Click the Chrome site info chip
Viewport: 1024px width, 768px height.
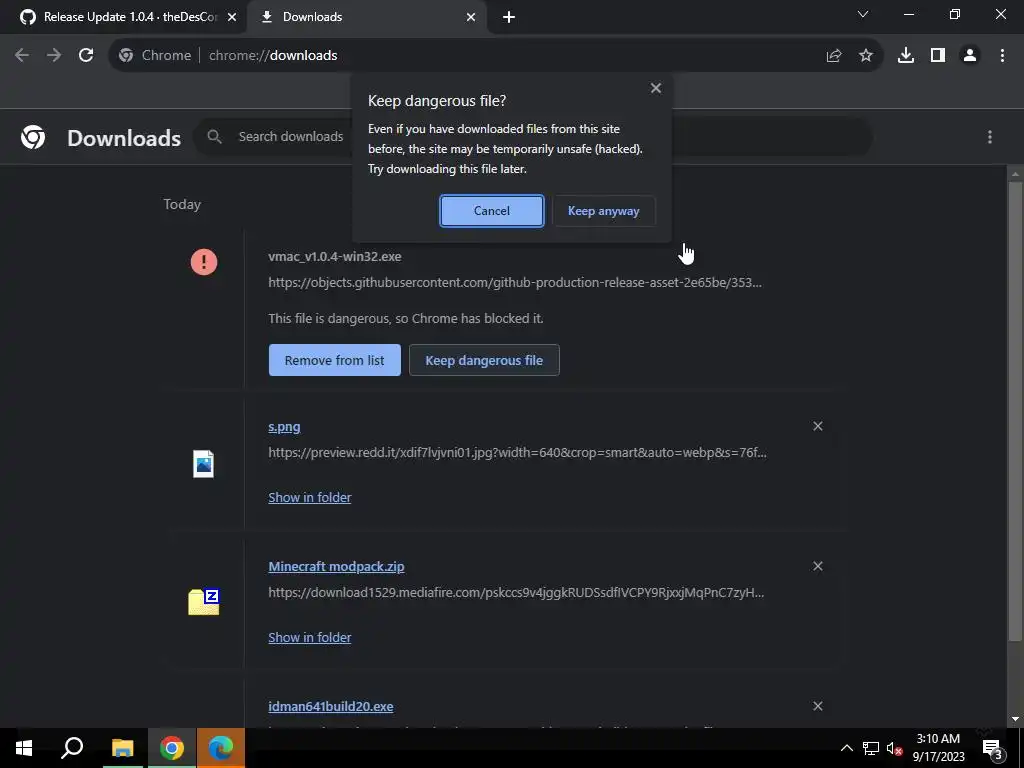tap(155, 56)
